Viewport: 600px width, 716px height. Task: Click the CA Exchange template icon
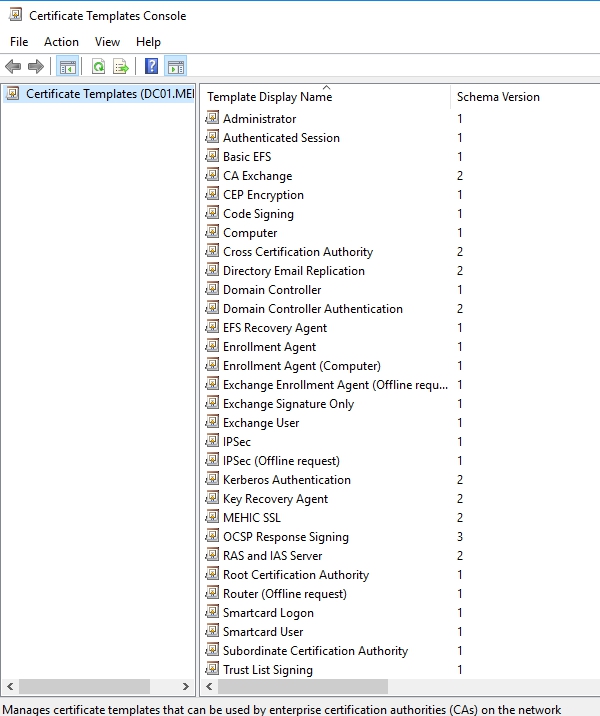coord(212,175)
